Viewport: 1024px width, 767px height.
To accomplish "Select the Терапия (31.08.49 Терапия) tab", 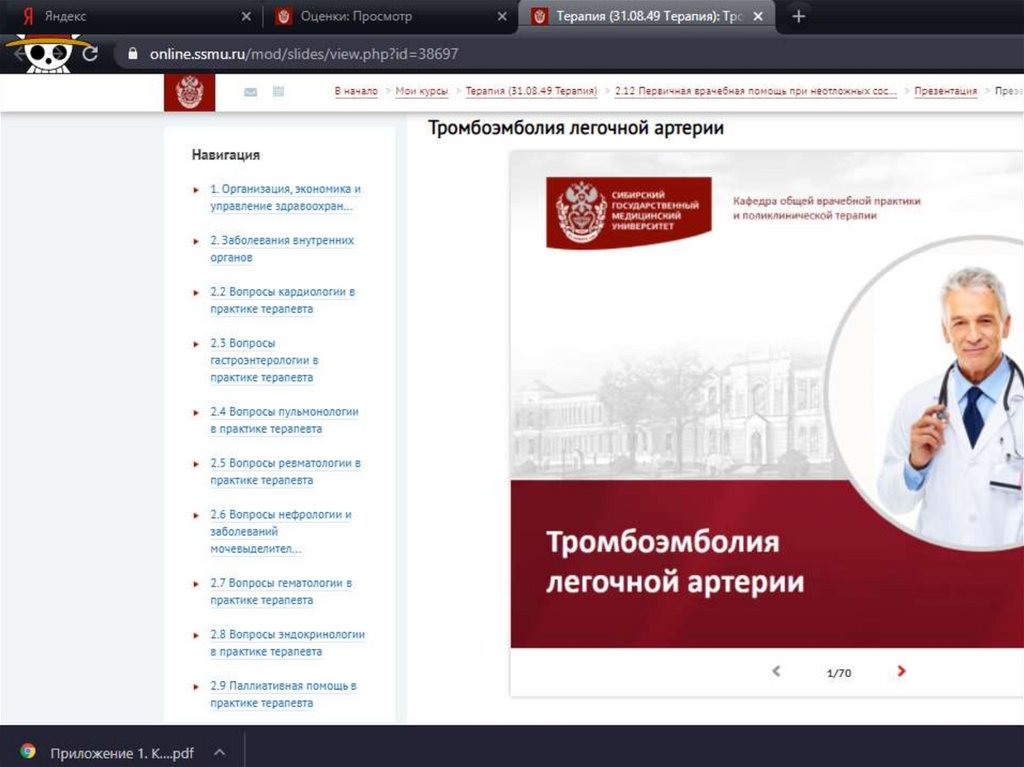I will [x=647, y=16].
